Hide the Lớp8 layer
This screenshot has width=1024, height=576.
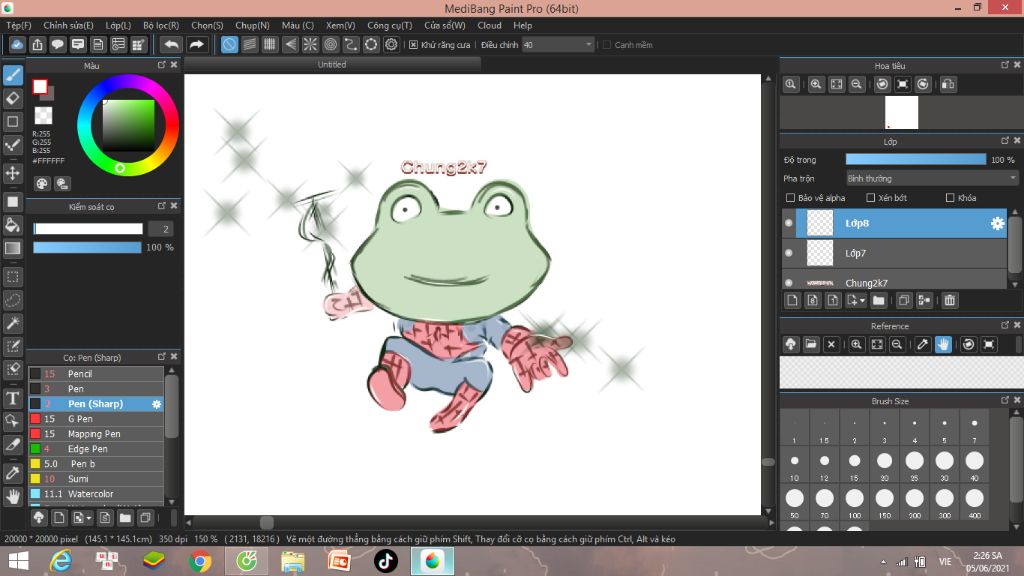[789, 223]
